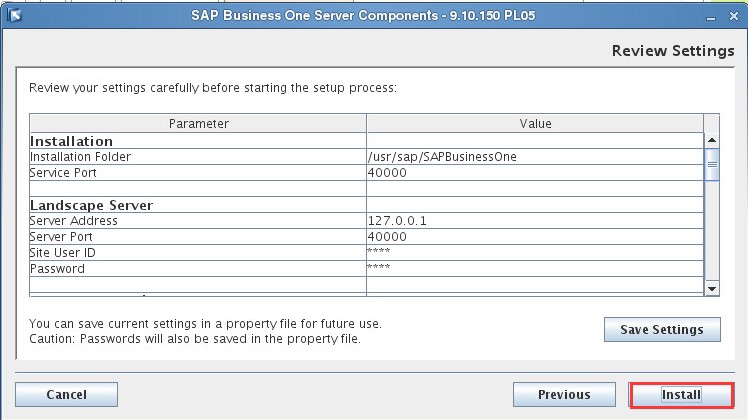
Task: Select the Parameter column header
Action: click(198, 124)
